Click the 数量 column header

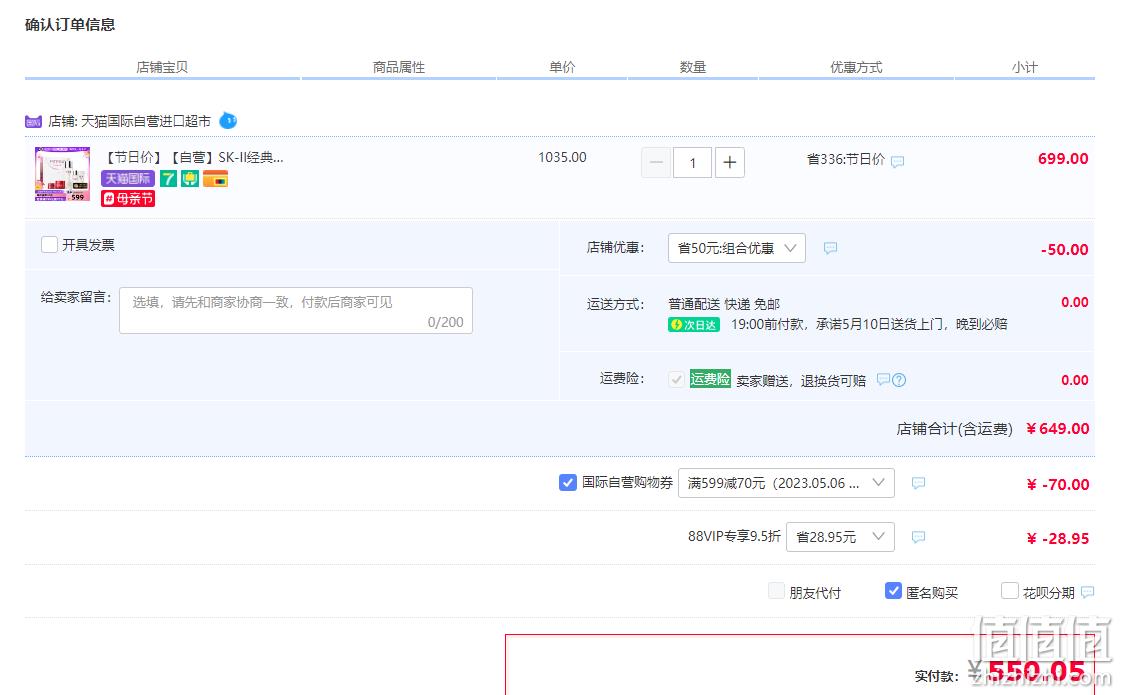coord(693,67)
